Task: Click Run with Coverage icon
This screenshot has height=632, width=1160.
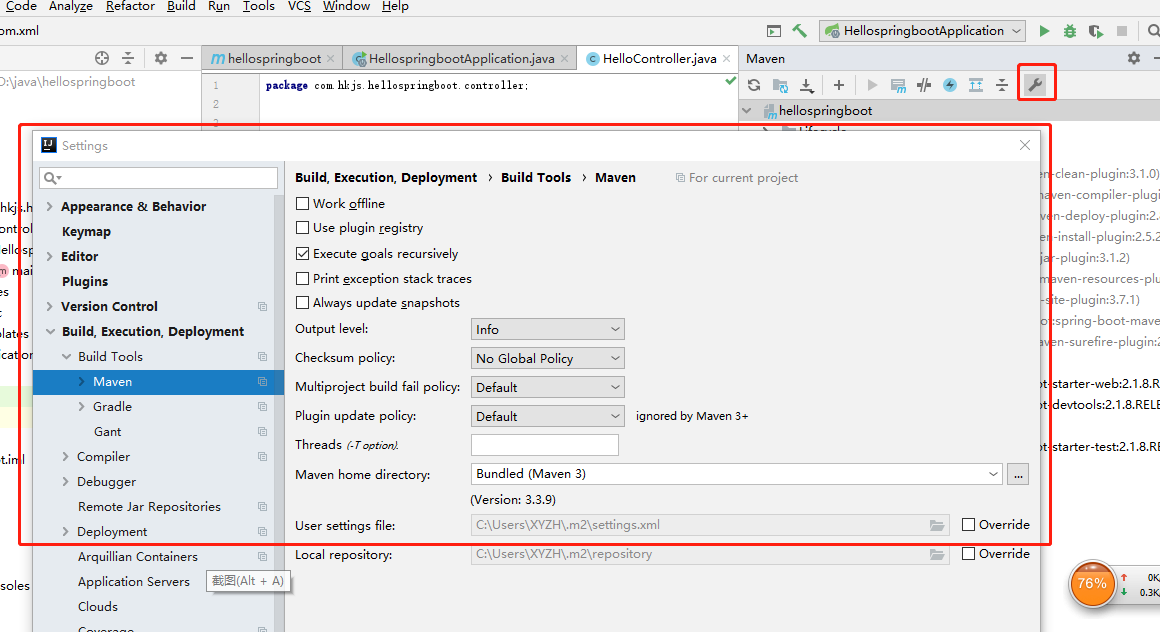Action: click(x=1096, y=31)
